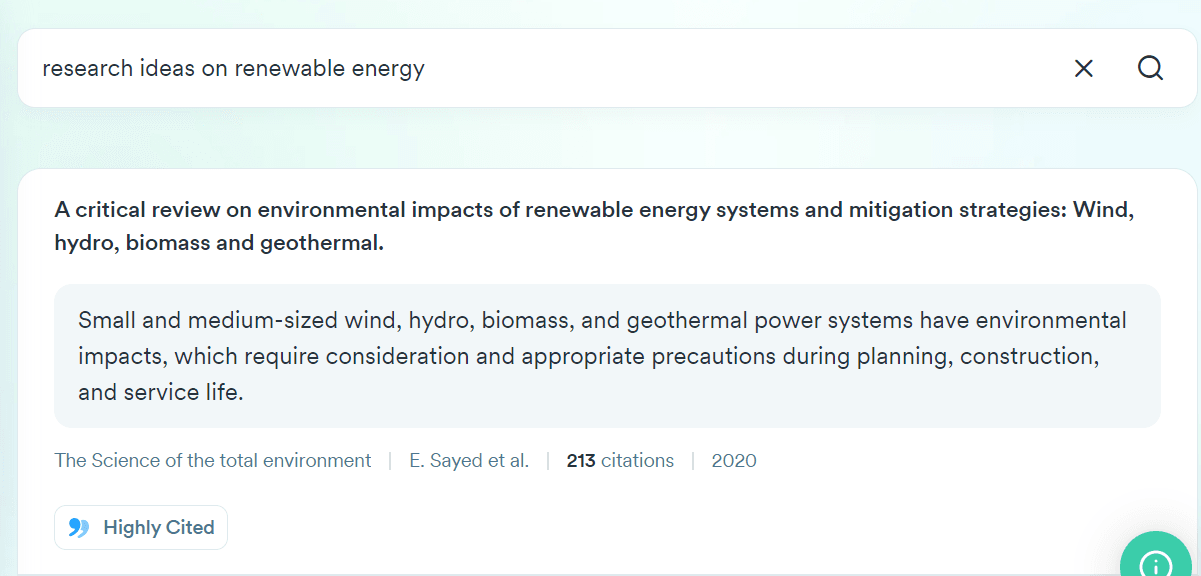Click the quote icon in the Highly Cited badge

click(79, 528)
